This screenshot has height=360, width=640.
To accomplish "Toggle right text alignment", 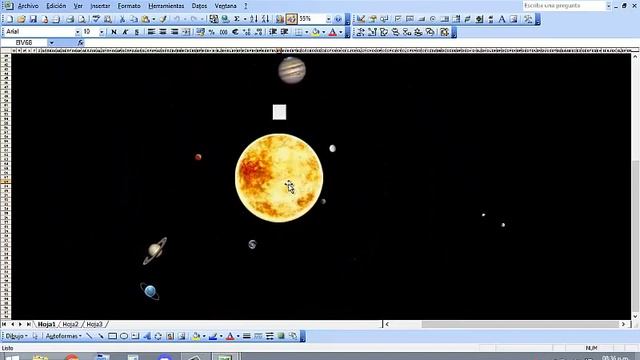I will click(x=174, y=32).
